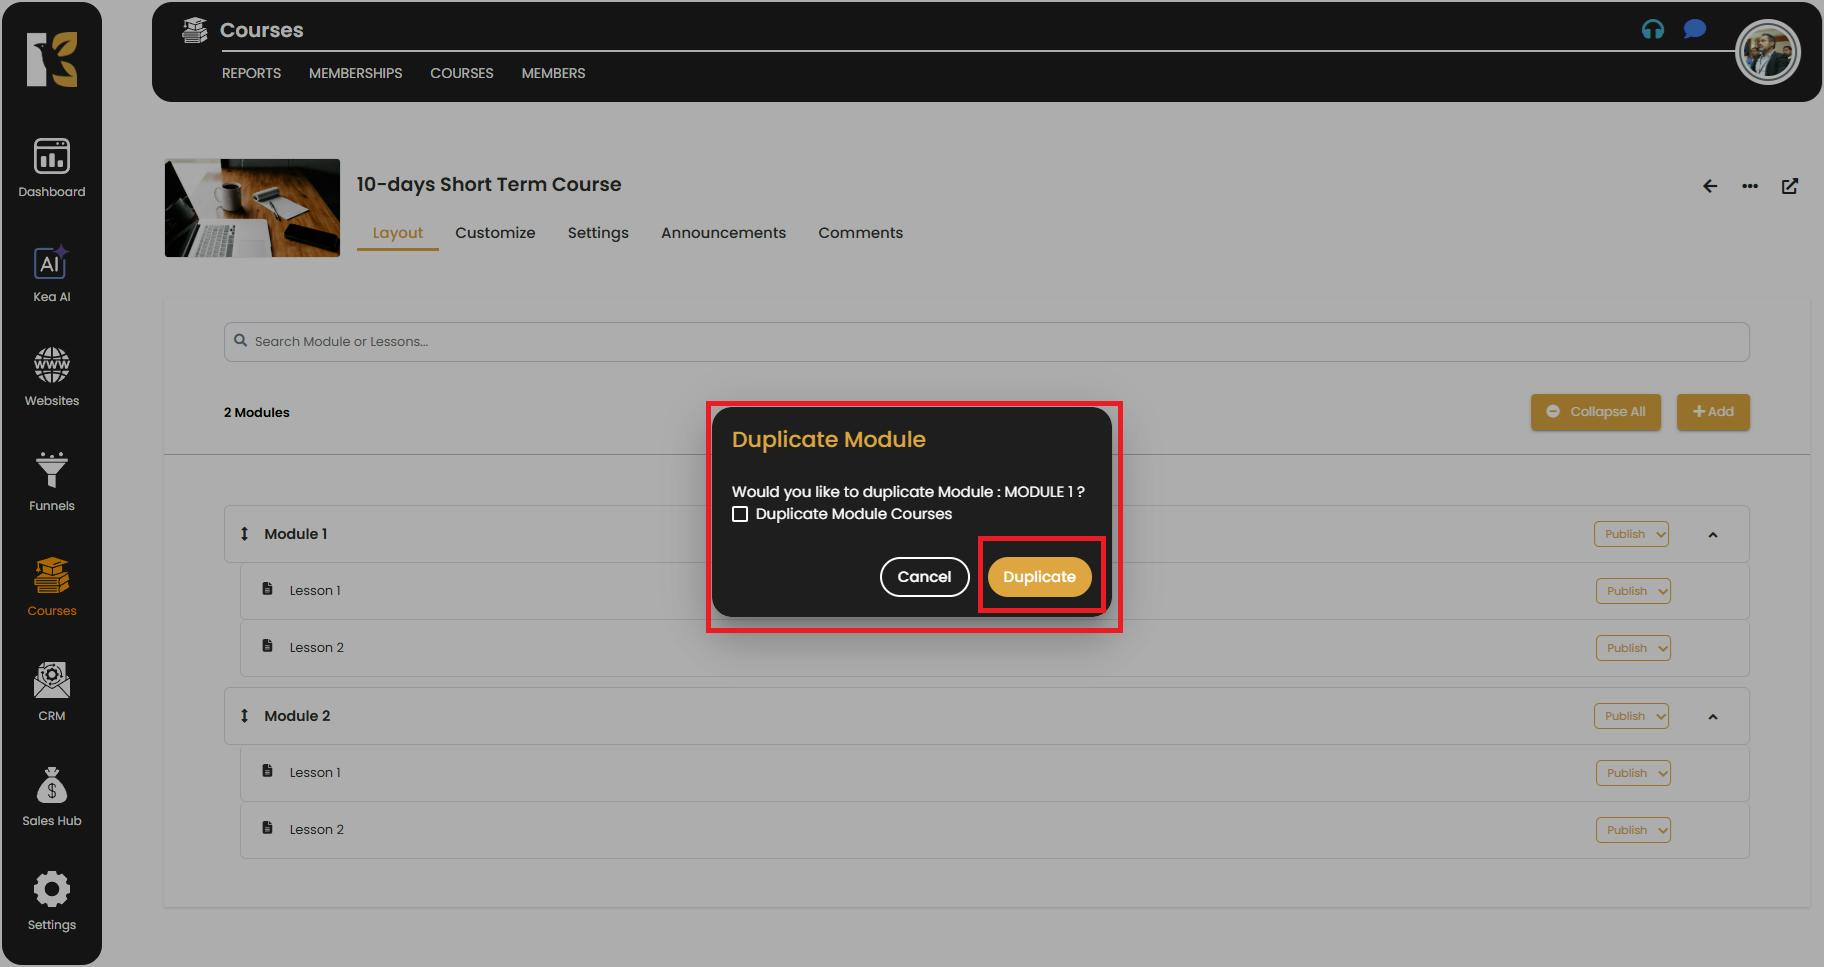Screen dimensions: 1824x967
Task: Open the Sales Hub section
Action: tap(51, 797)
